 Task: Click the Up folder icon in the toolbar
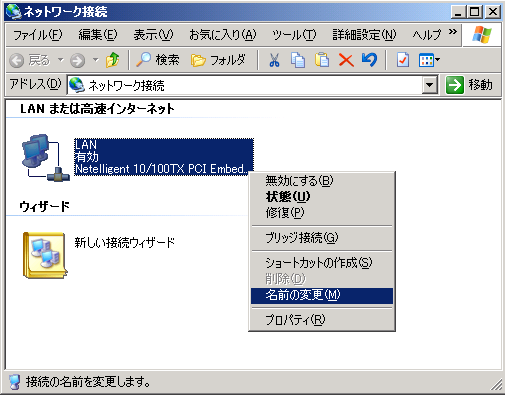click(x=113, y=60)
